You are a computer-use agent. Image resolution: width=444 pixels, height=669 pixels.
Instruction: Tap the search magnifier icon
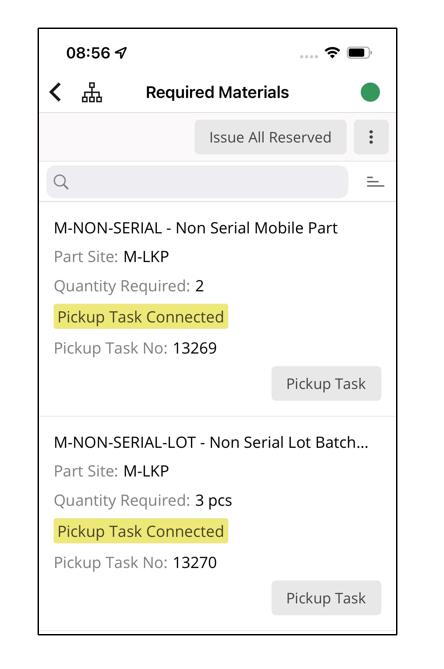click(x=61, y=182)
